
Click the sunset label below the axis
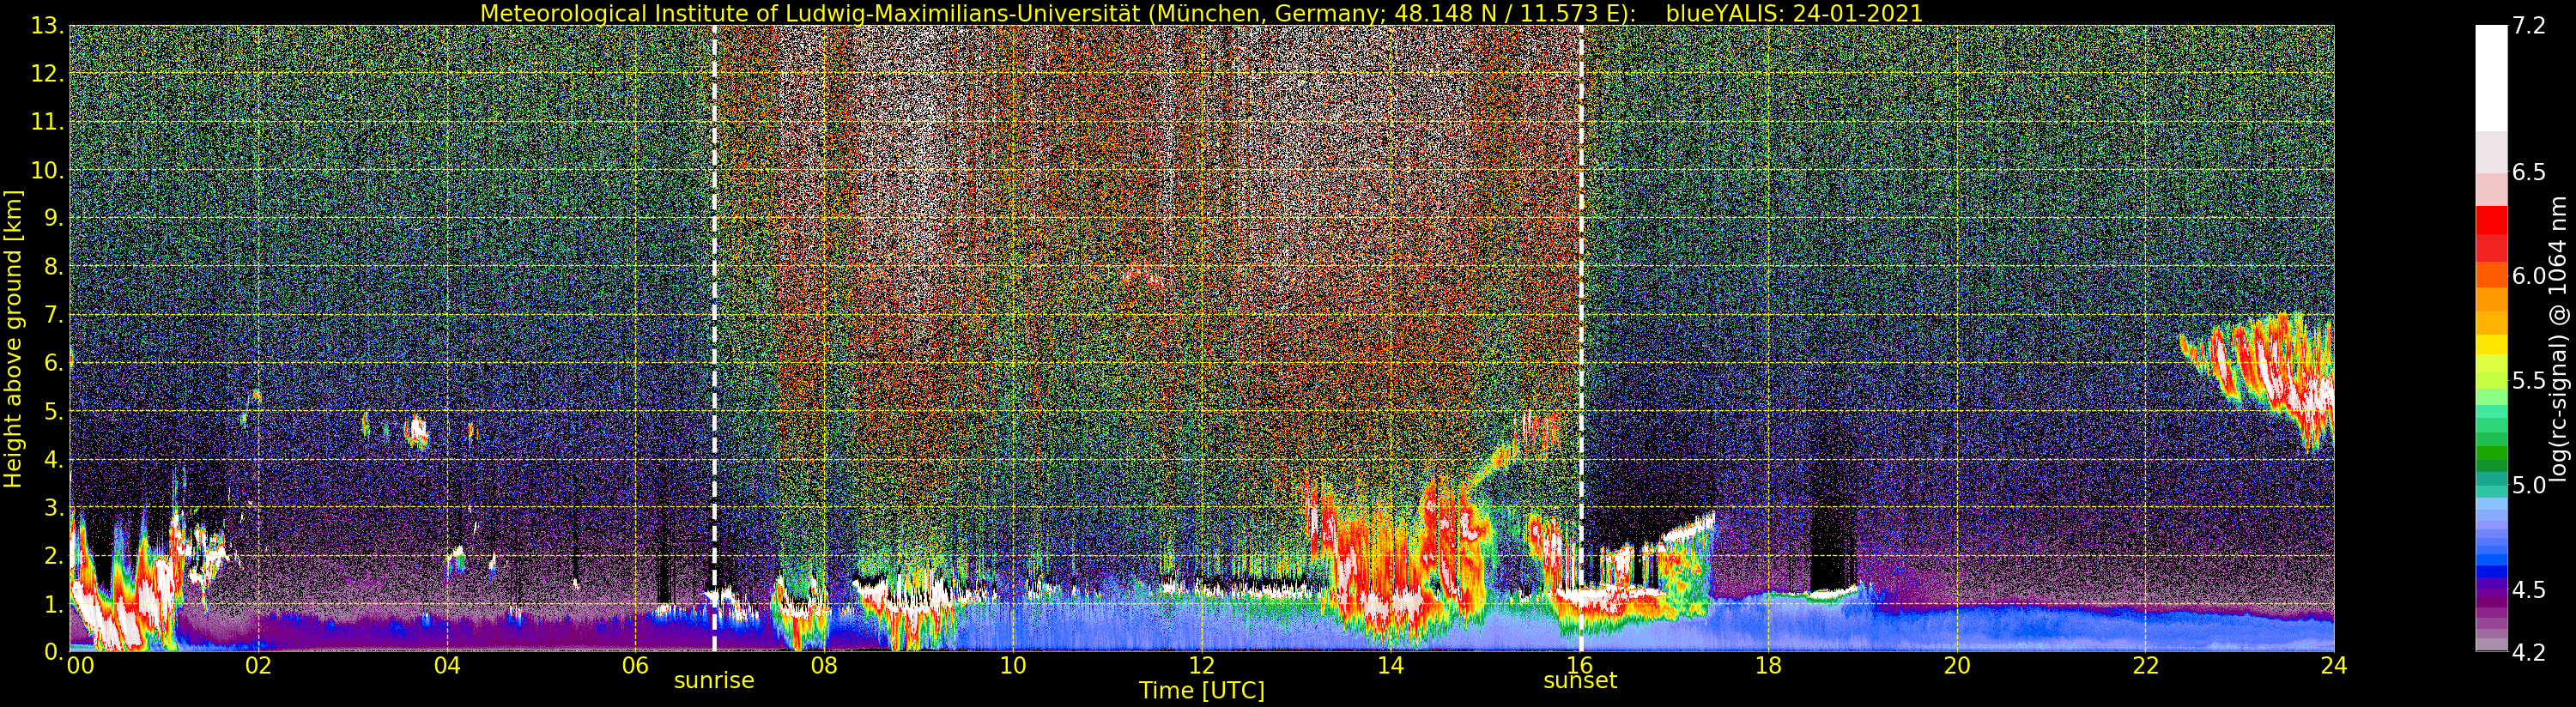point(1580,681)
